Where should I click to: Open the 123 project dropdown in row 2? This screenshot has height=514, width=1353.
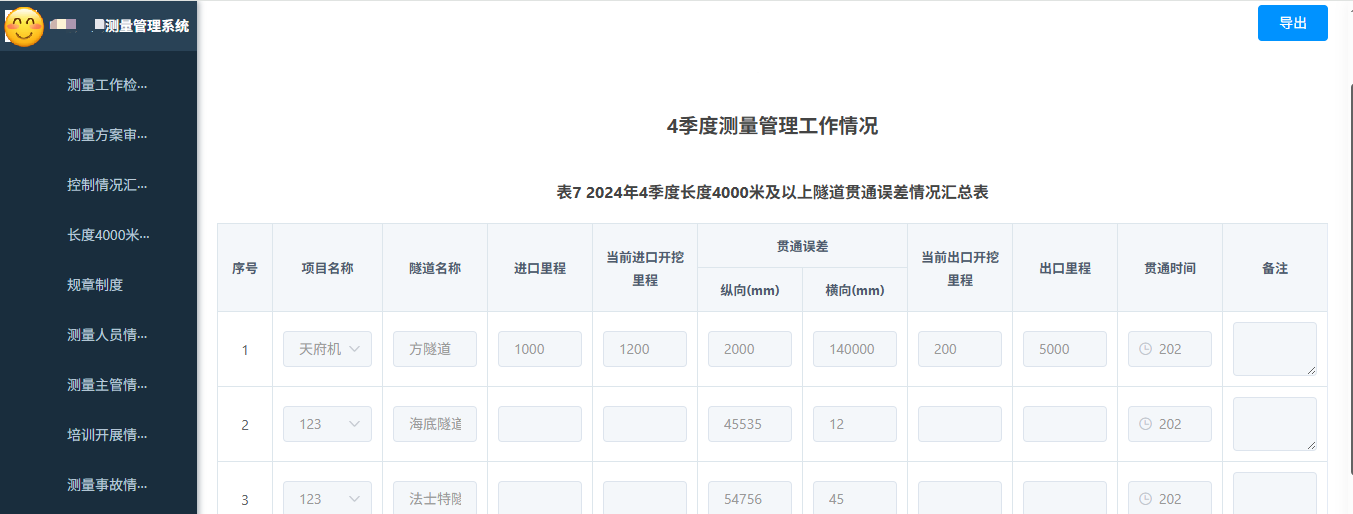point(327,424)
